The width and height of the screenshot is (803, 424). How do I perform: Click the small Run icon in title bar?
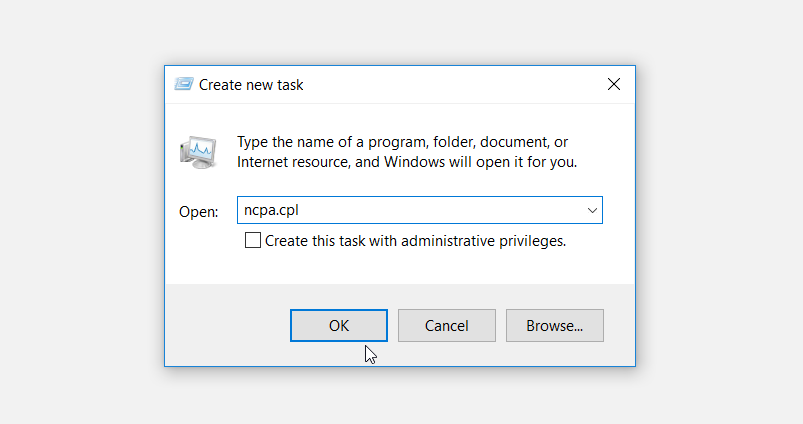184,85
